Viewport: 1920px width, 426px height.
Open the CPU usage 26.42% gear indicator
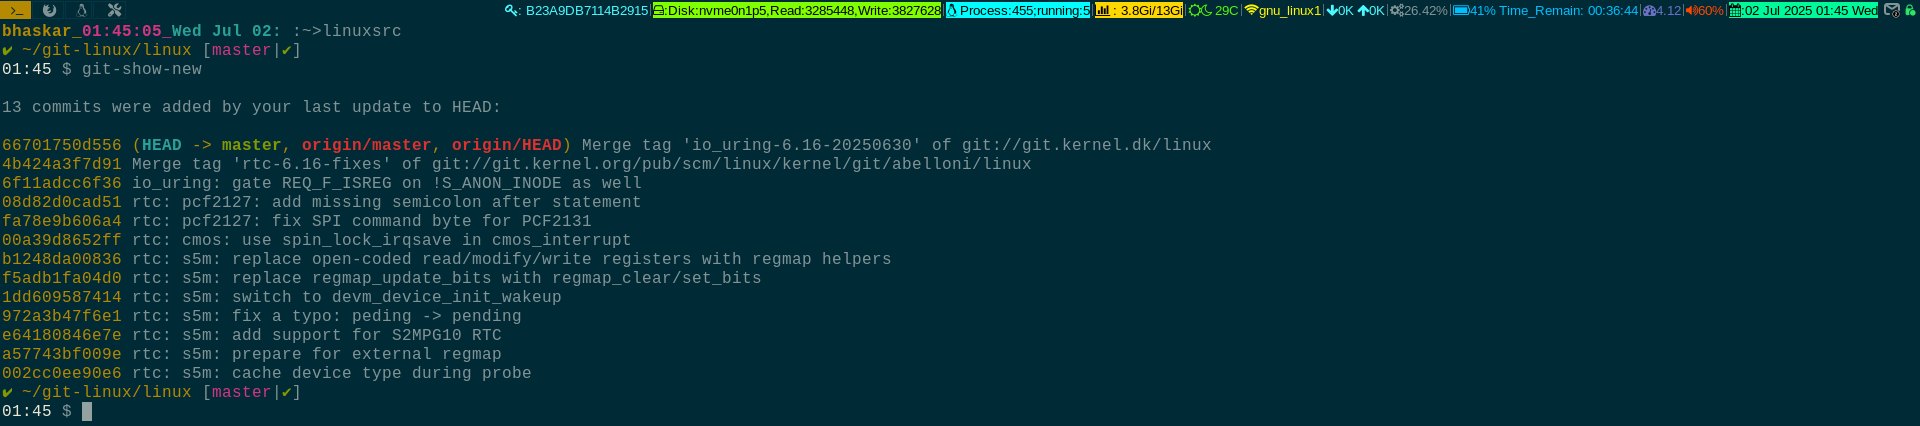(x=1419, y=11)
